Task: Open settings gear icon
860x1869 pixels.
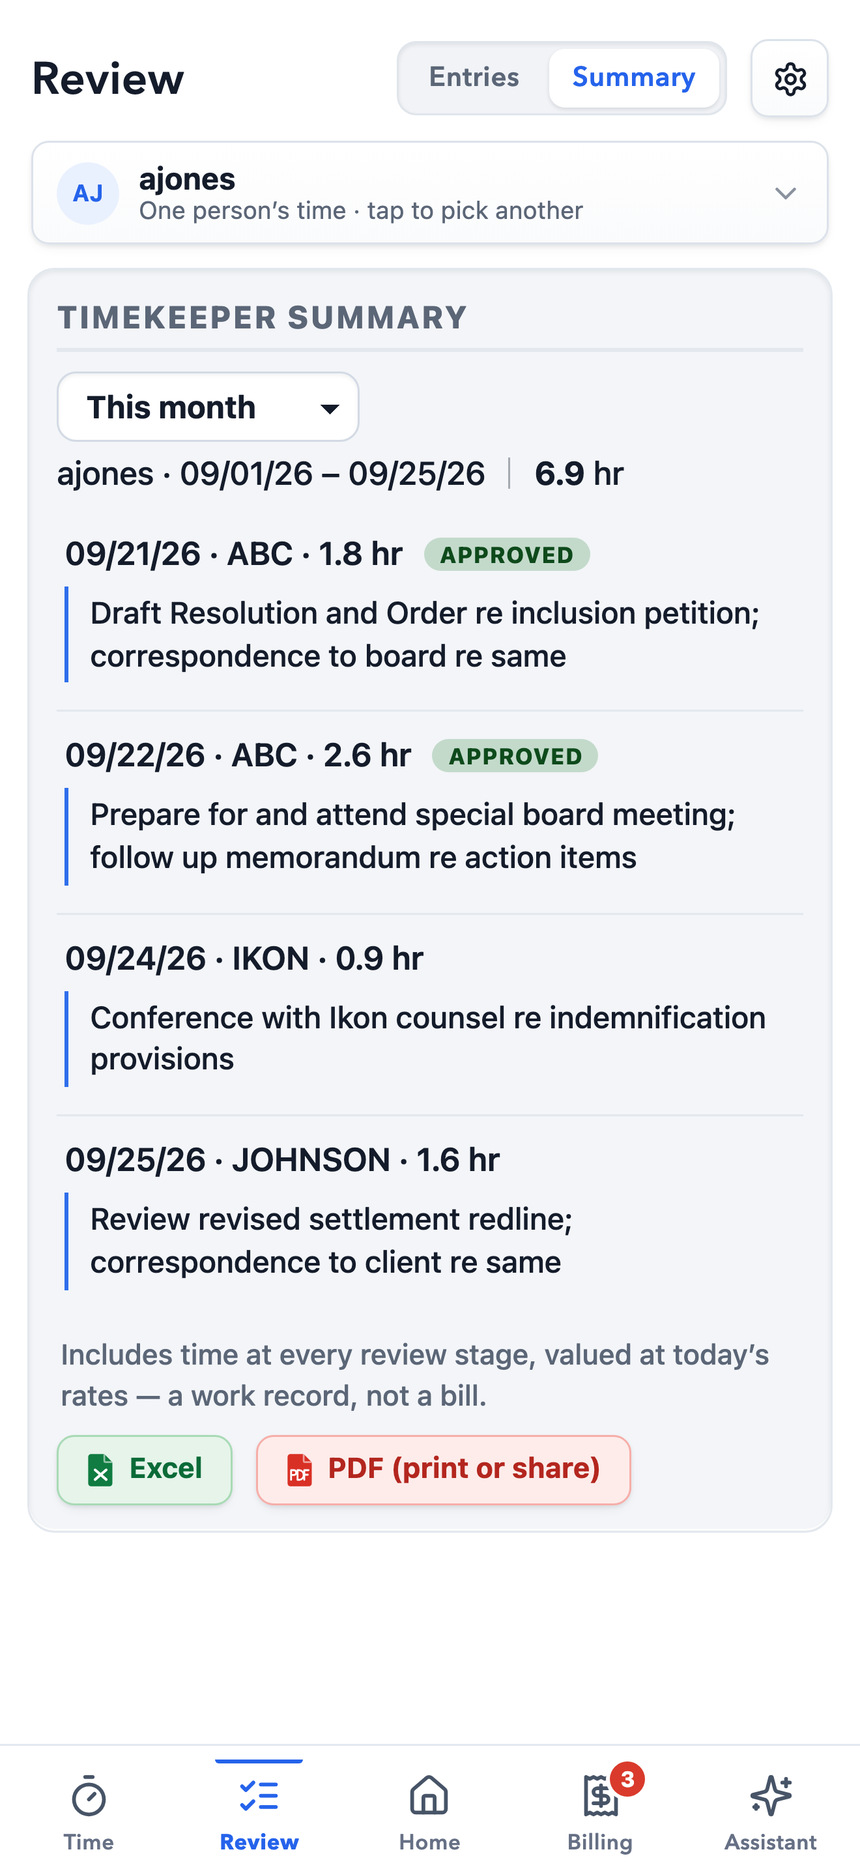Action: coord(790,78)
